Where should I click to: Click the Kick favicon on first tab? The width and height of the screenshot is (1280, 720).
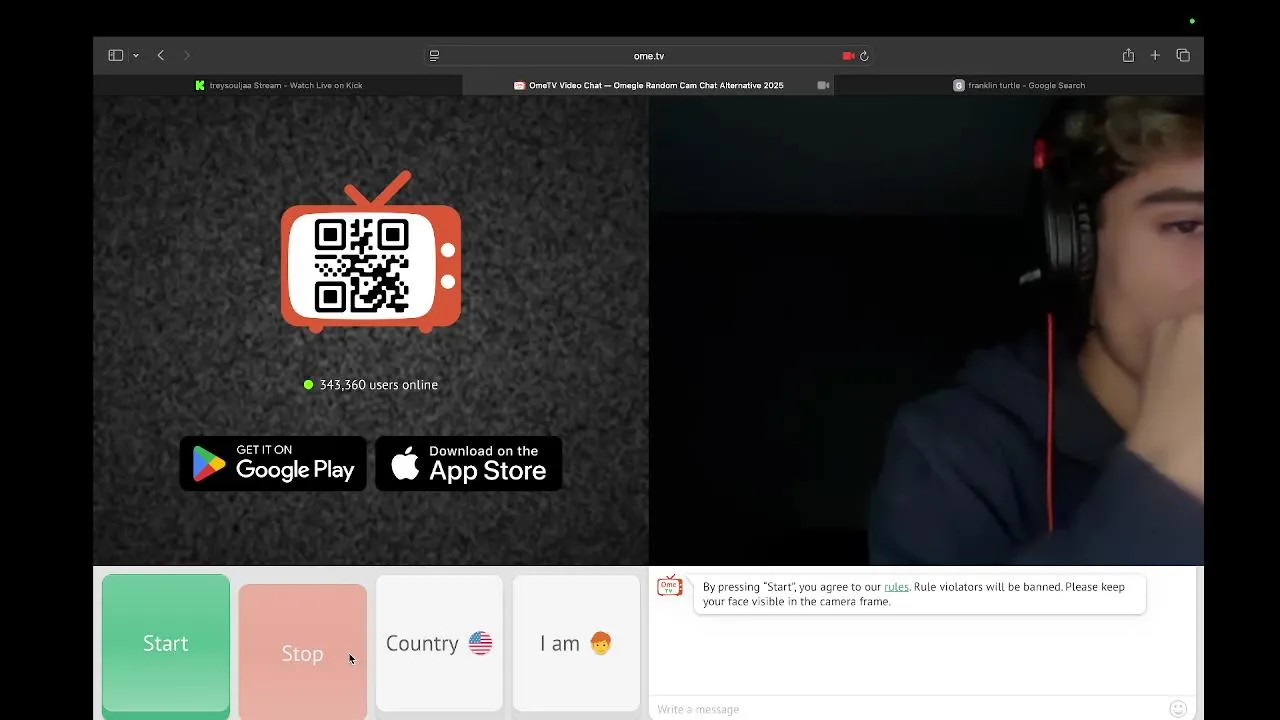tap(200, 85)
